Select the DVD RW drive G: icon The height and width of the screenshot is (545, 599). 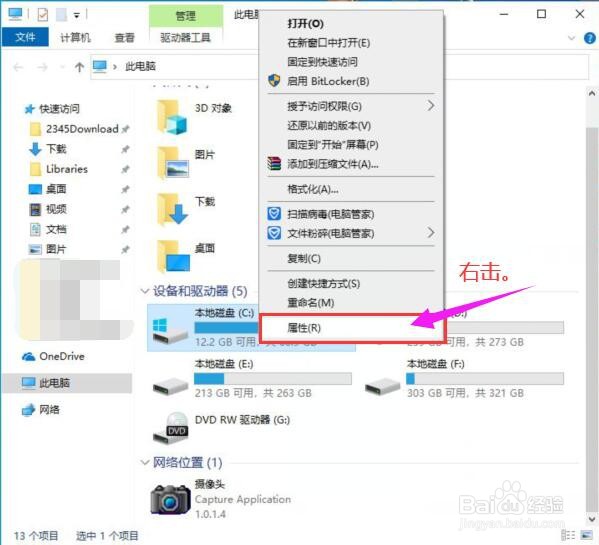pyautogui.click(x=170, y=428)
